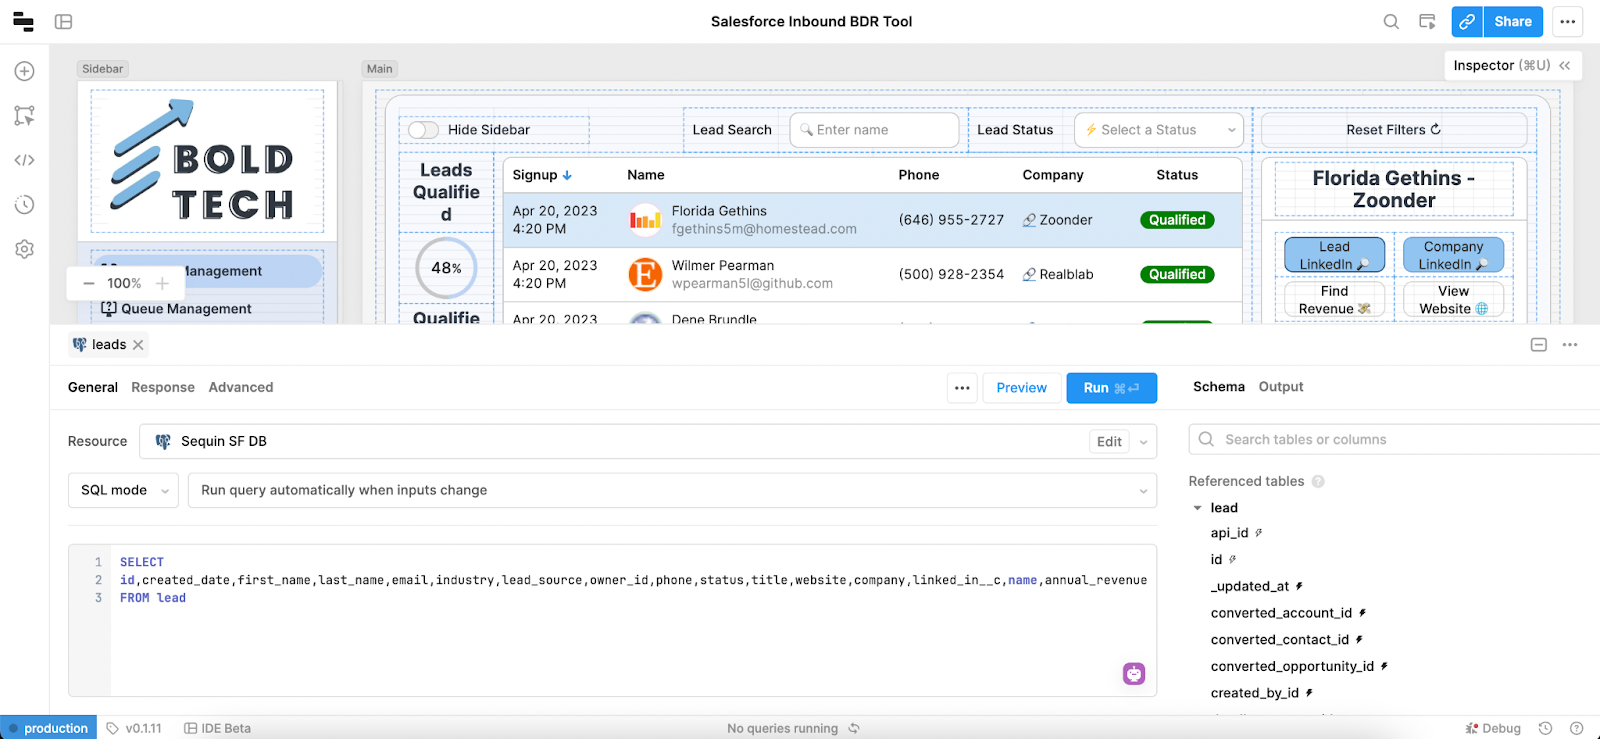The width and height of the screenshot is (1600, 739).
Task: Open the component tree panel
Action: point(25,115)
